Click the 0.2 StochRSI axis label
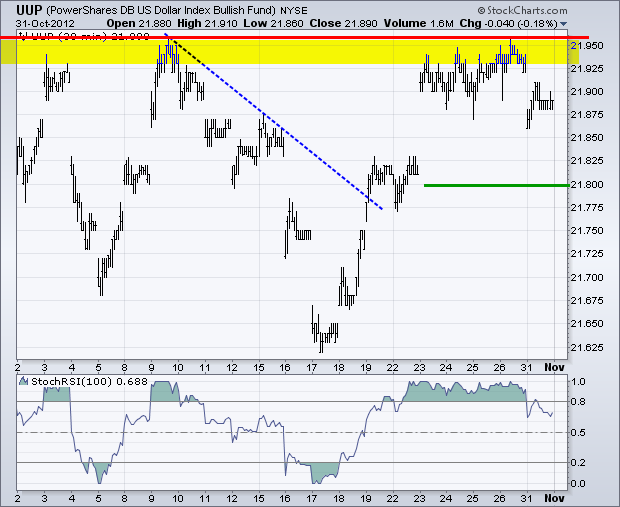Screen dimensions: 620x507 pos(578,463)
